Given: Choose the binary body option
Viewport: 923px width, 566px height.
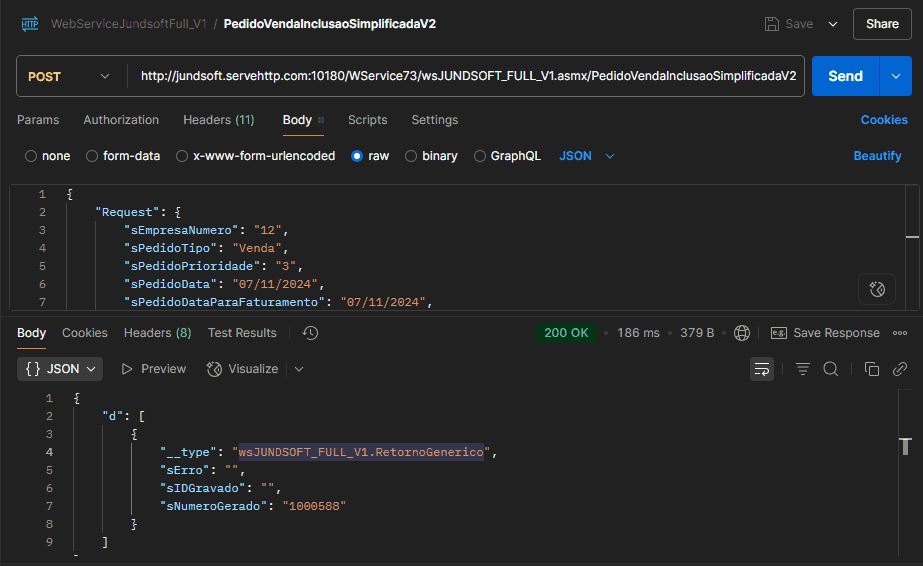Looking at the screenshot, I should [412, 156].
